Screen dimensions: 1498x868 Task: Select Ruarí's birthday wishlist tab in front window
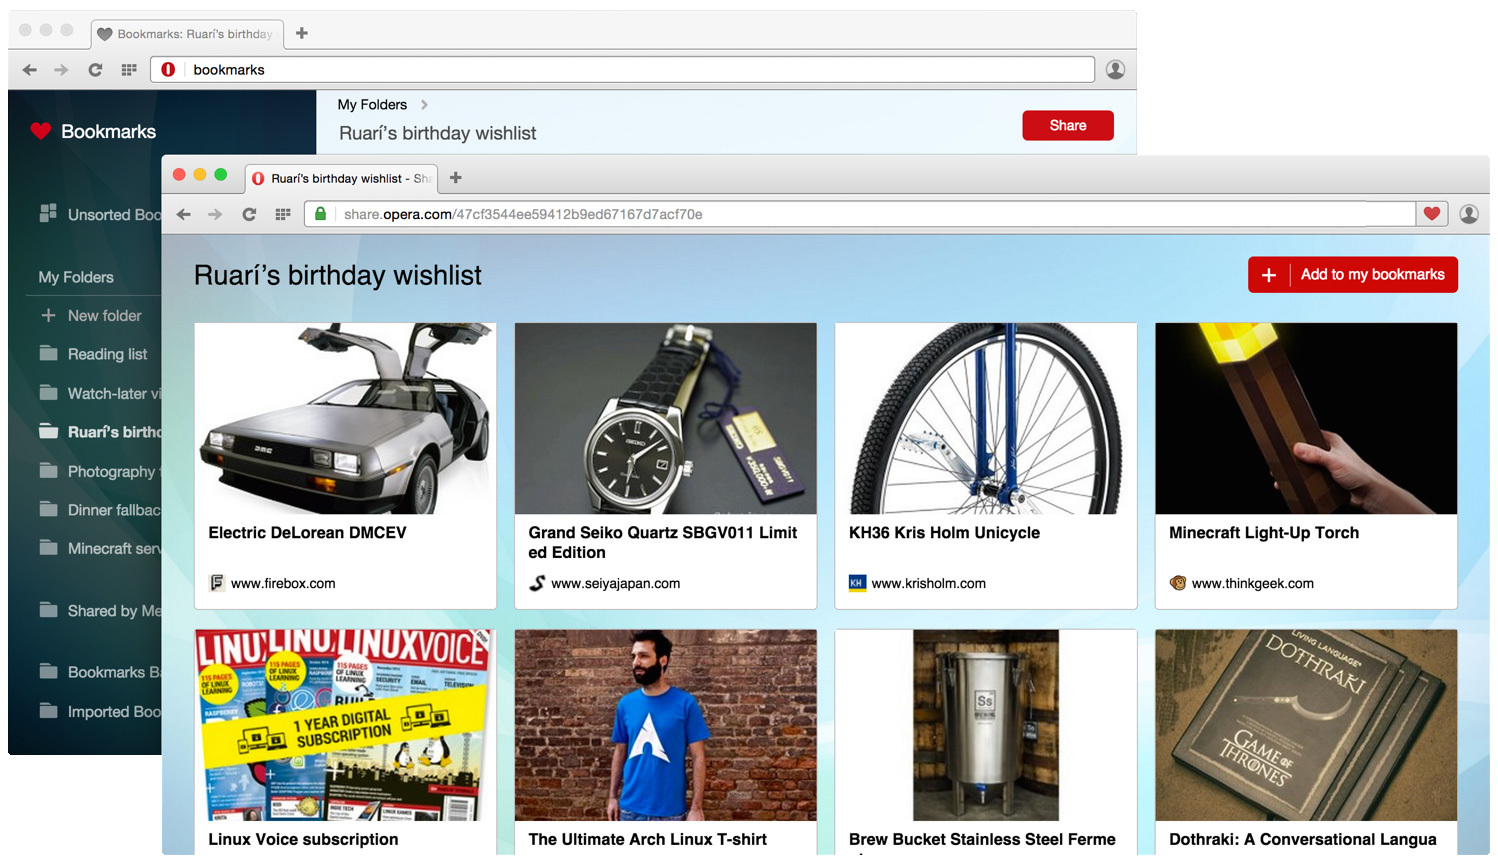(x=340, y=178)
